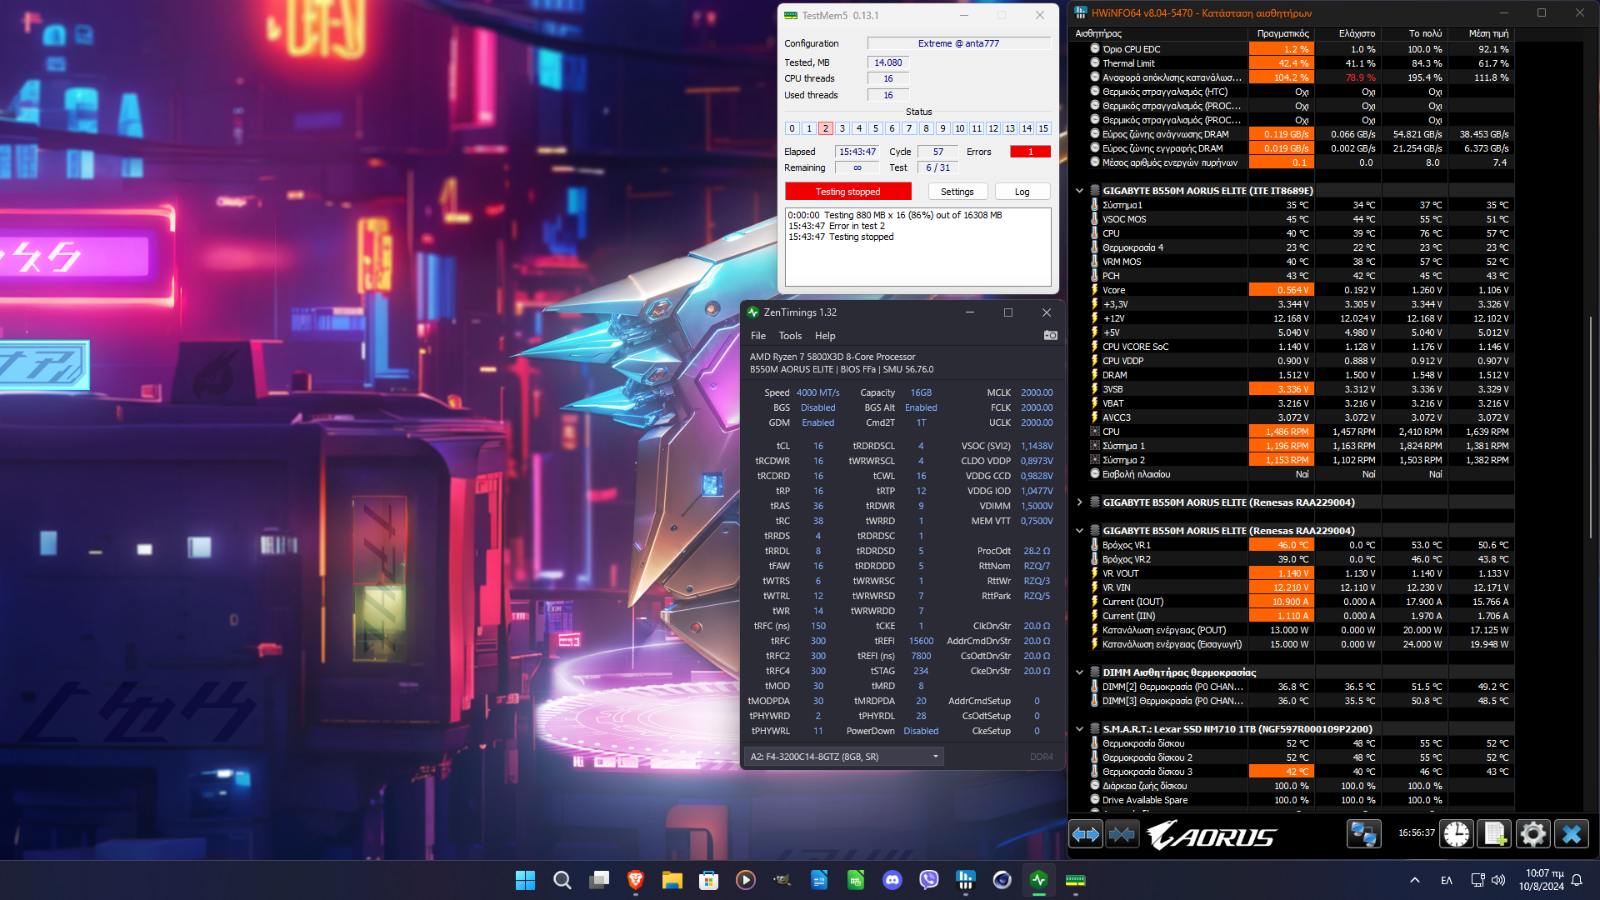Click TestMem5 Configuration field Extreme @ anta777

point(959,43)
